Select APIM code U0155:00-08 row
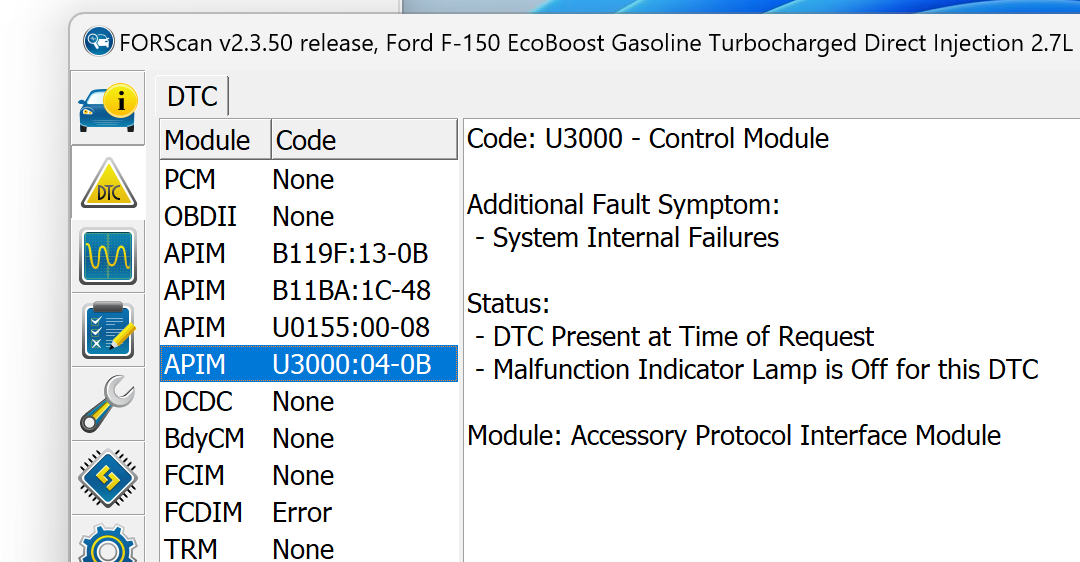The image size is (1080, 562). click(x=308, y=328)
